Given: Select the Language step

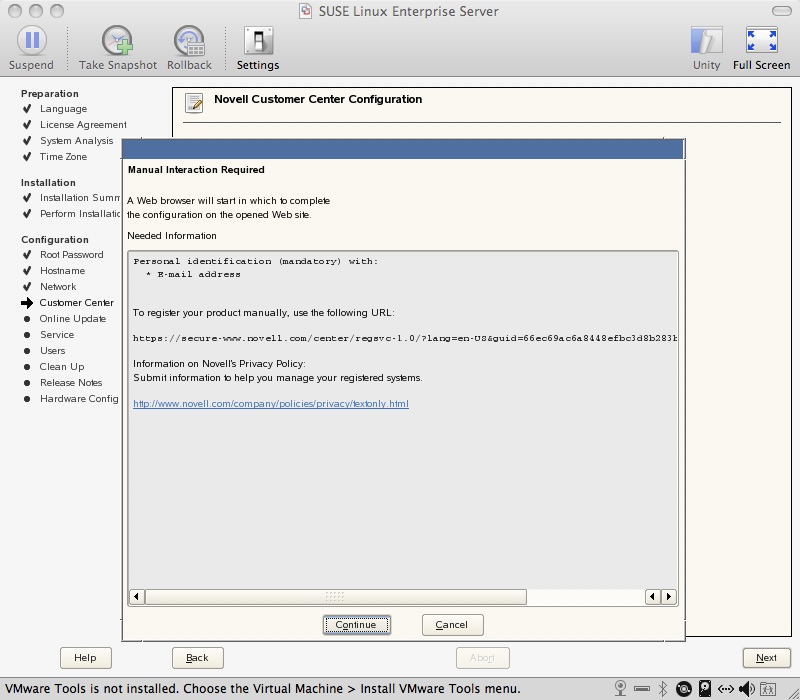Looking at the screenshot, I should tap(63, 109).
